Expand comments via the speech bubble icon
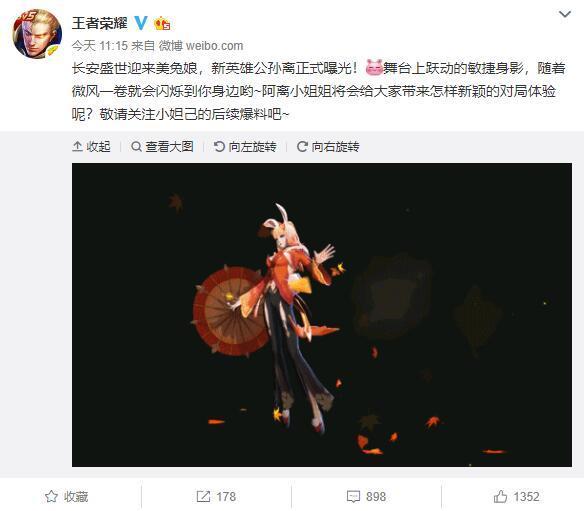This screenshot has height=511, width=584. [353, 496]
